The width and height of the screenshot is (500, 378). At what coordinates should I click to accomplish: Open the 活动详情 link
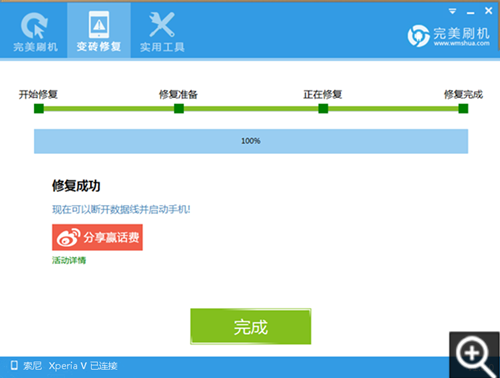click(69, 260)
